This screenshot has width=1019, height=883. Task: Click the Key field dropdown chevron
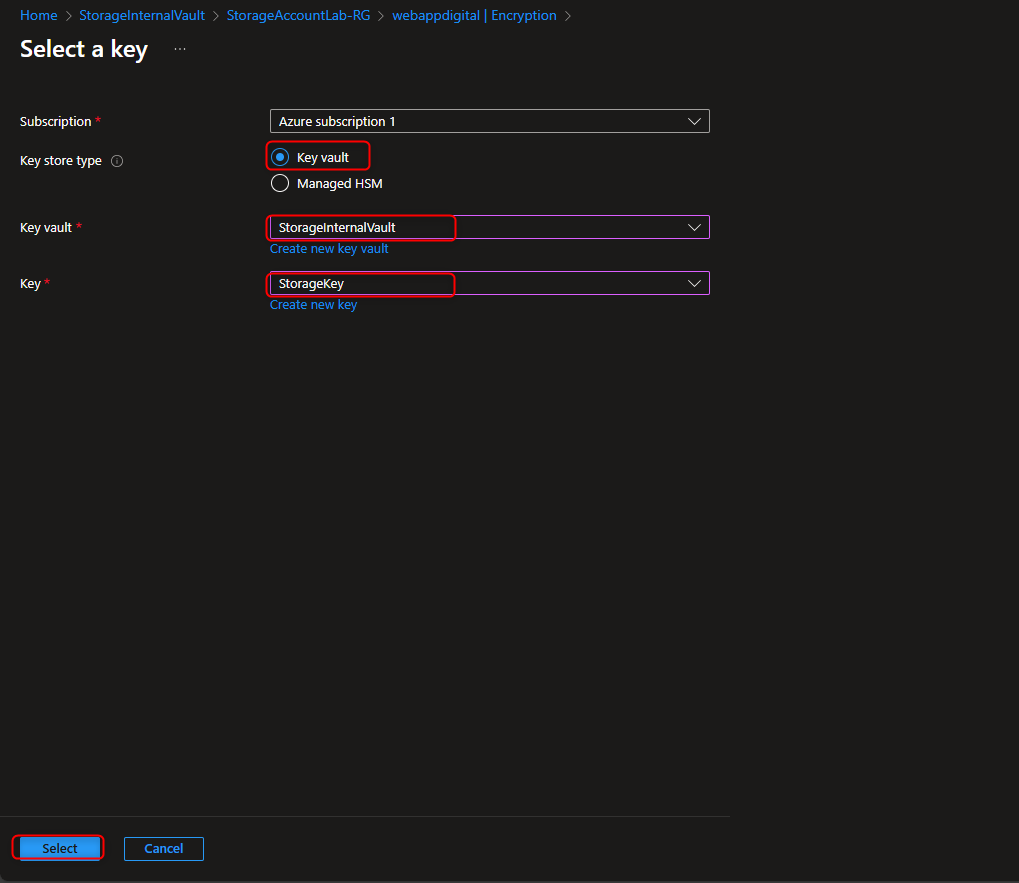[694, 283]
